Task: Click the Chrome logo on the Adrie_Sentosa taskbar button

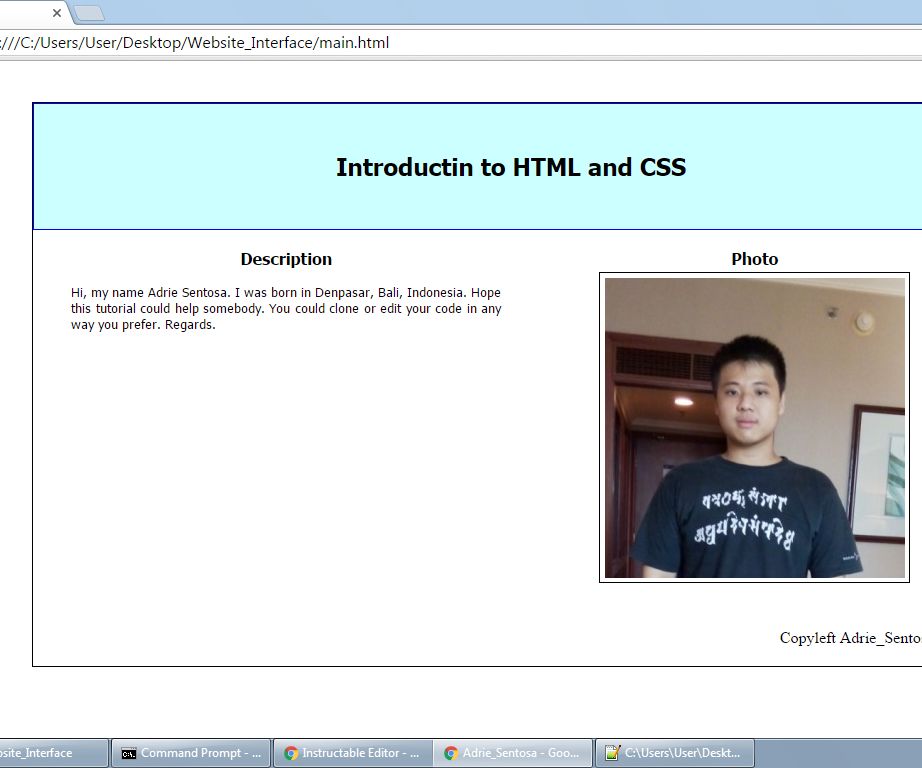Action: click(450, 752)
